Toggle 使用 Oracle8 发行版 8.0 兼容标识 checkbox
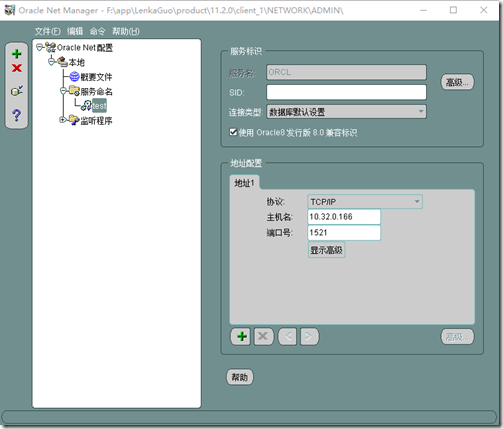The width and height of the screenshot is (503, 429). [x=233, y=132]
